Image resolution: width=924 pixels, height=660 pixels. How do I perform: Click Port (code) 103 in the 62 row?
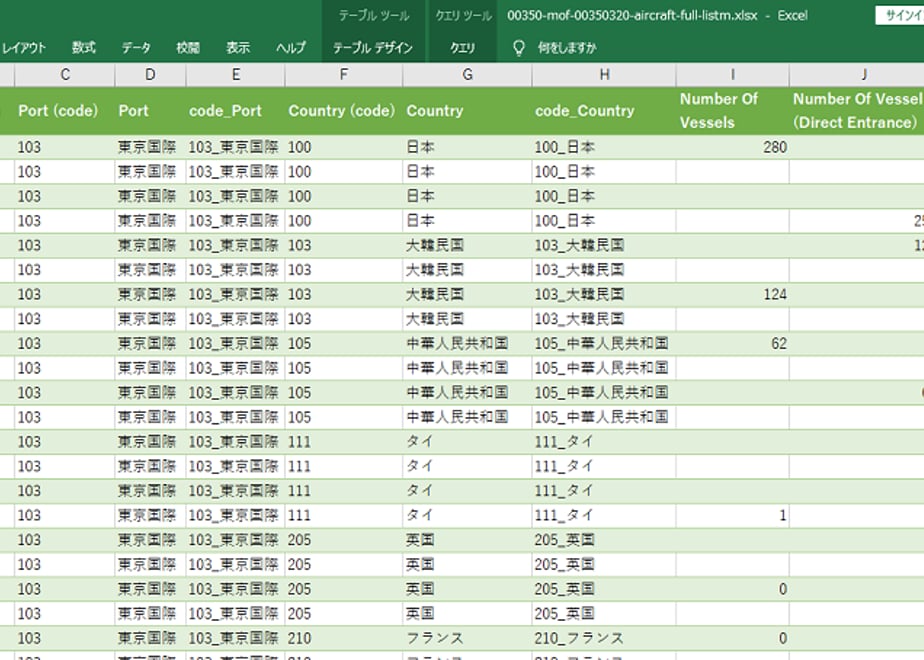coord(65,344)
